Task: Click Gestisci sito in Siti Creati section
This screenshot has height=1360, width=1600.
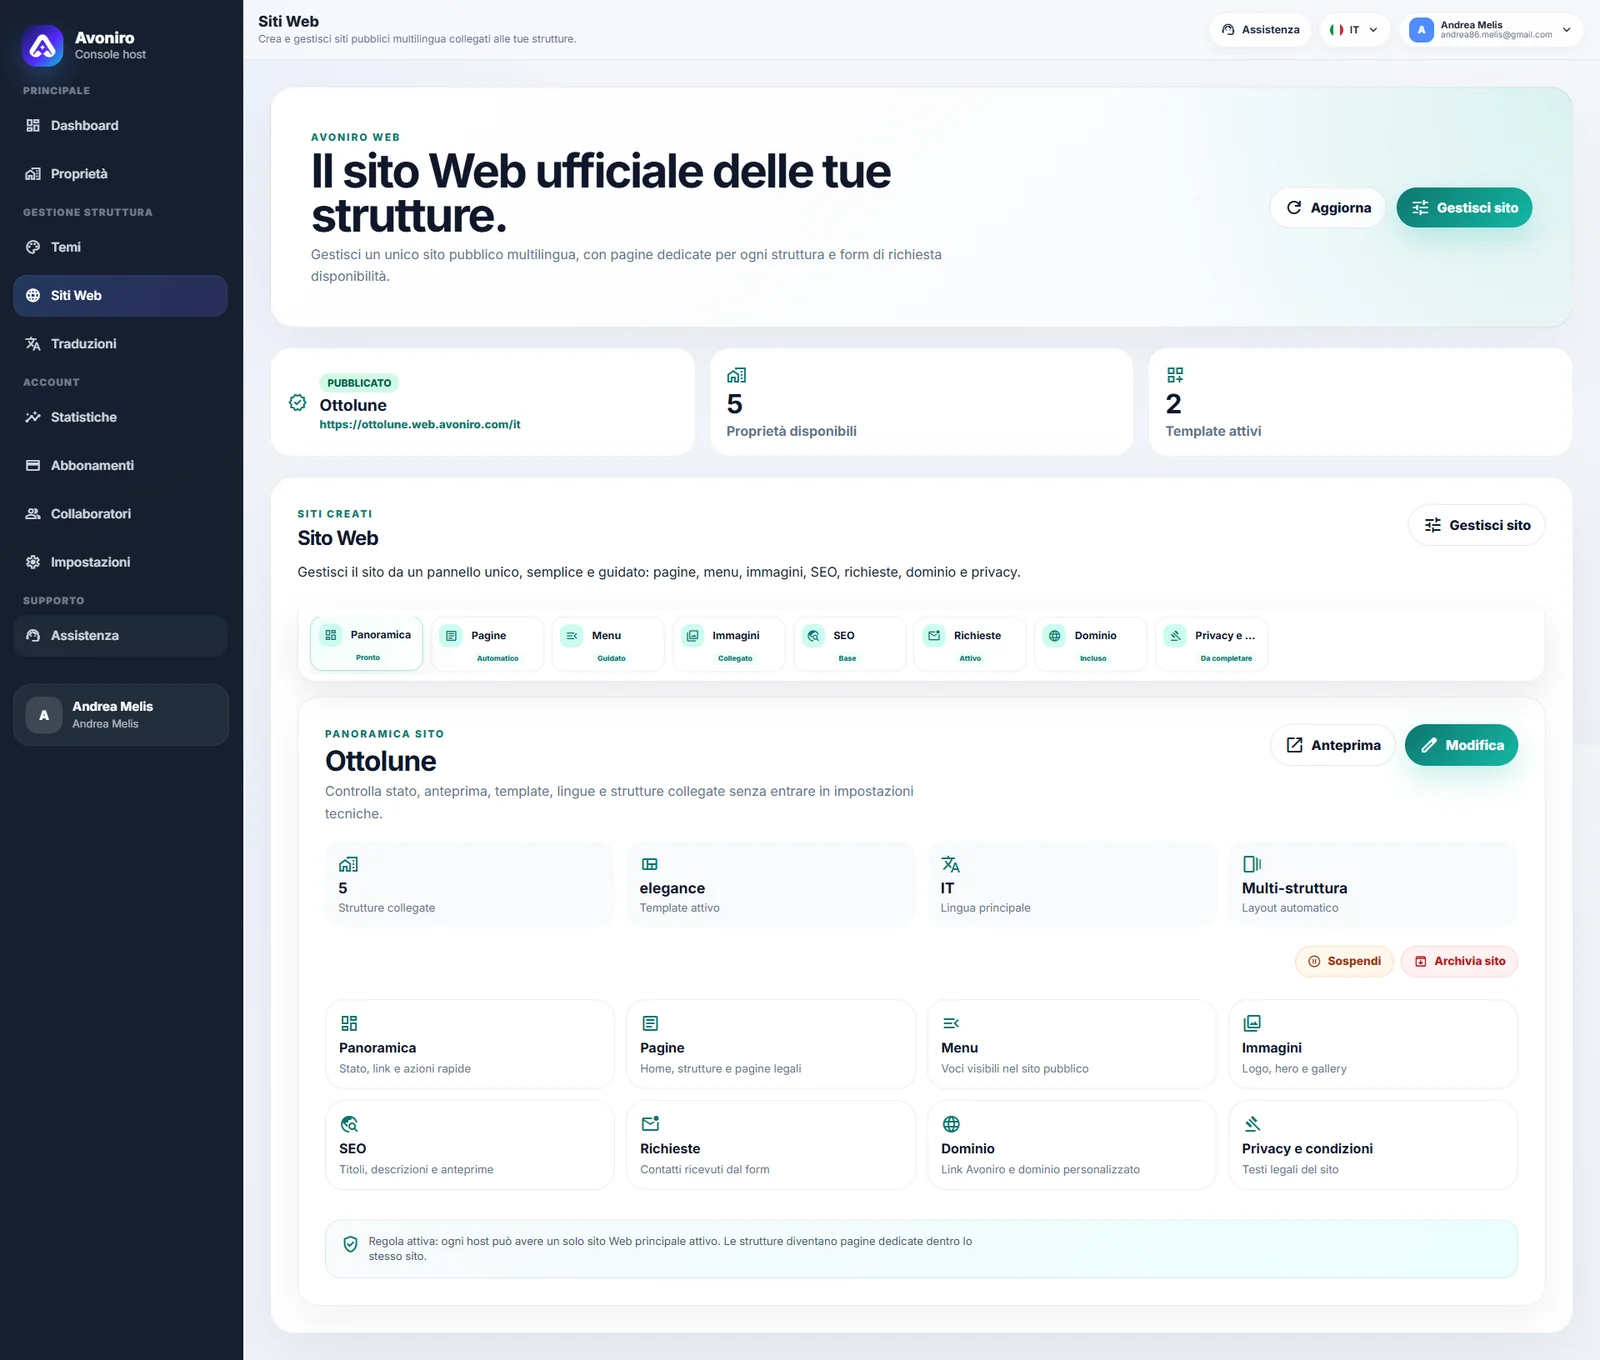Action: click(x=1477, y=525)
